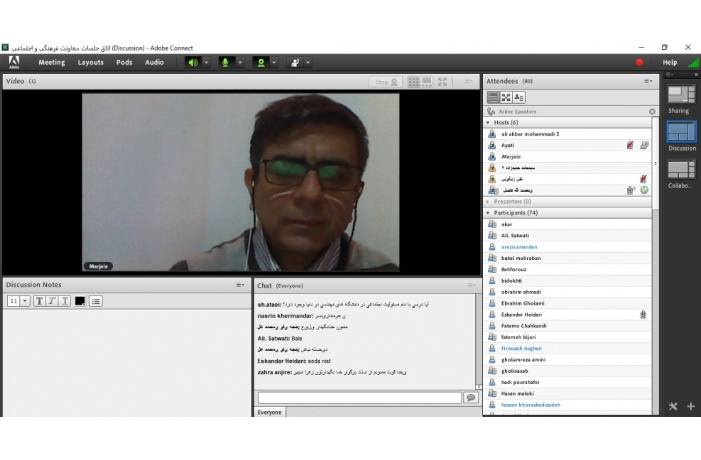Image resolution: width=701 pixels, height=460 pixels.
Task: Collapse the Hosts (6) group
Action: 488,122
